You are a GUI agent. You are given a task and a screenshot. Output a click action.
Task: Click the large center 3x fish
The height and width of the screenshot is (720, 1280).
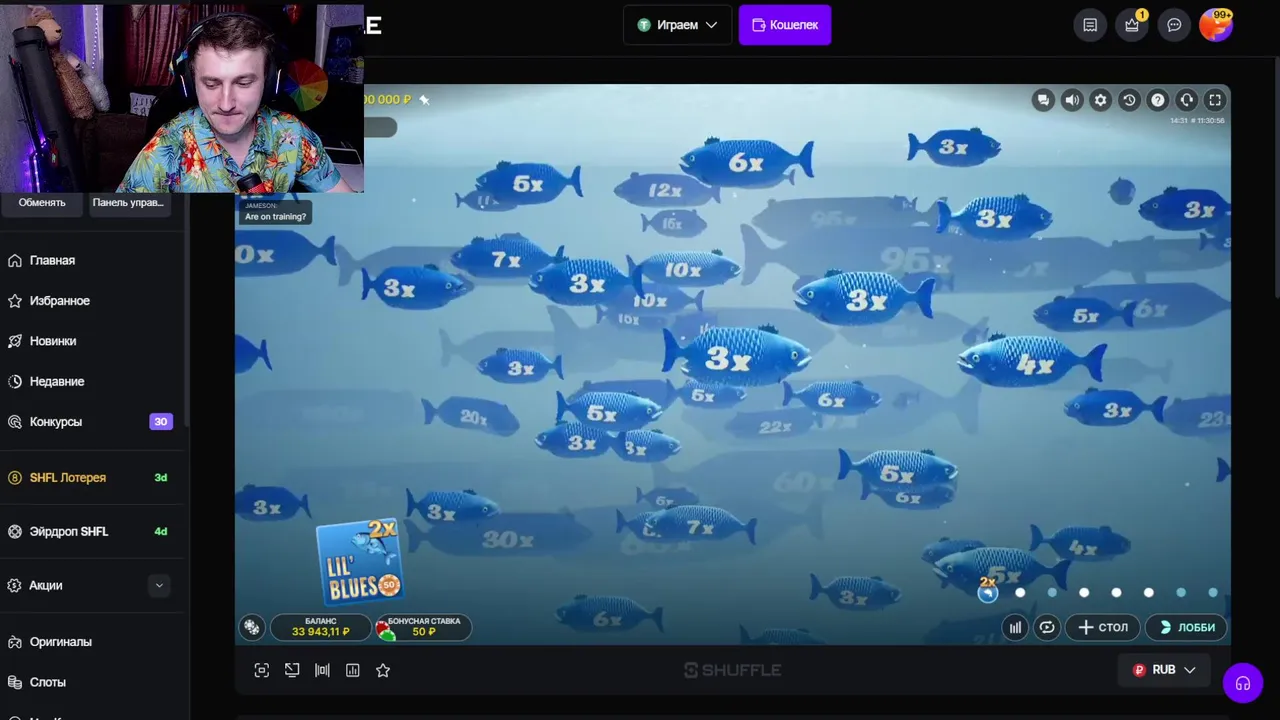click(x=737, y=356)
